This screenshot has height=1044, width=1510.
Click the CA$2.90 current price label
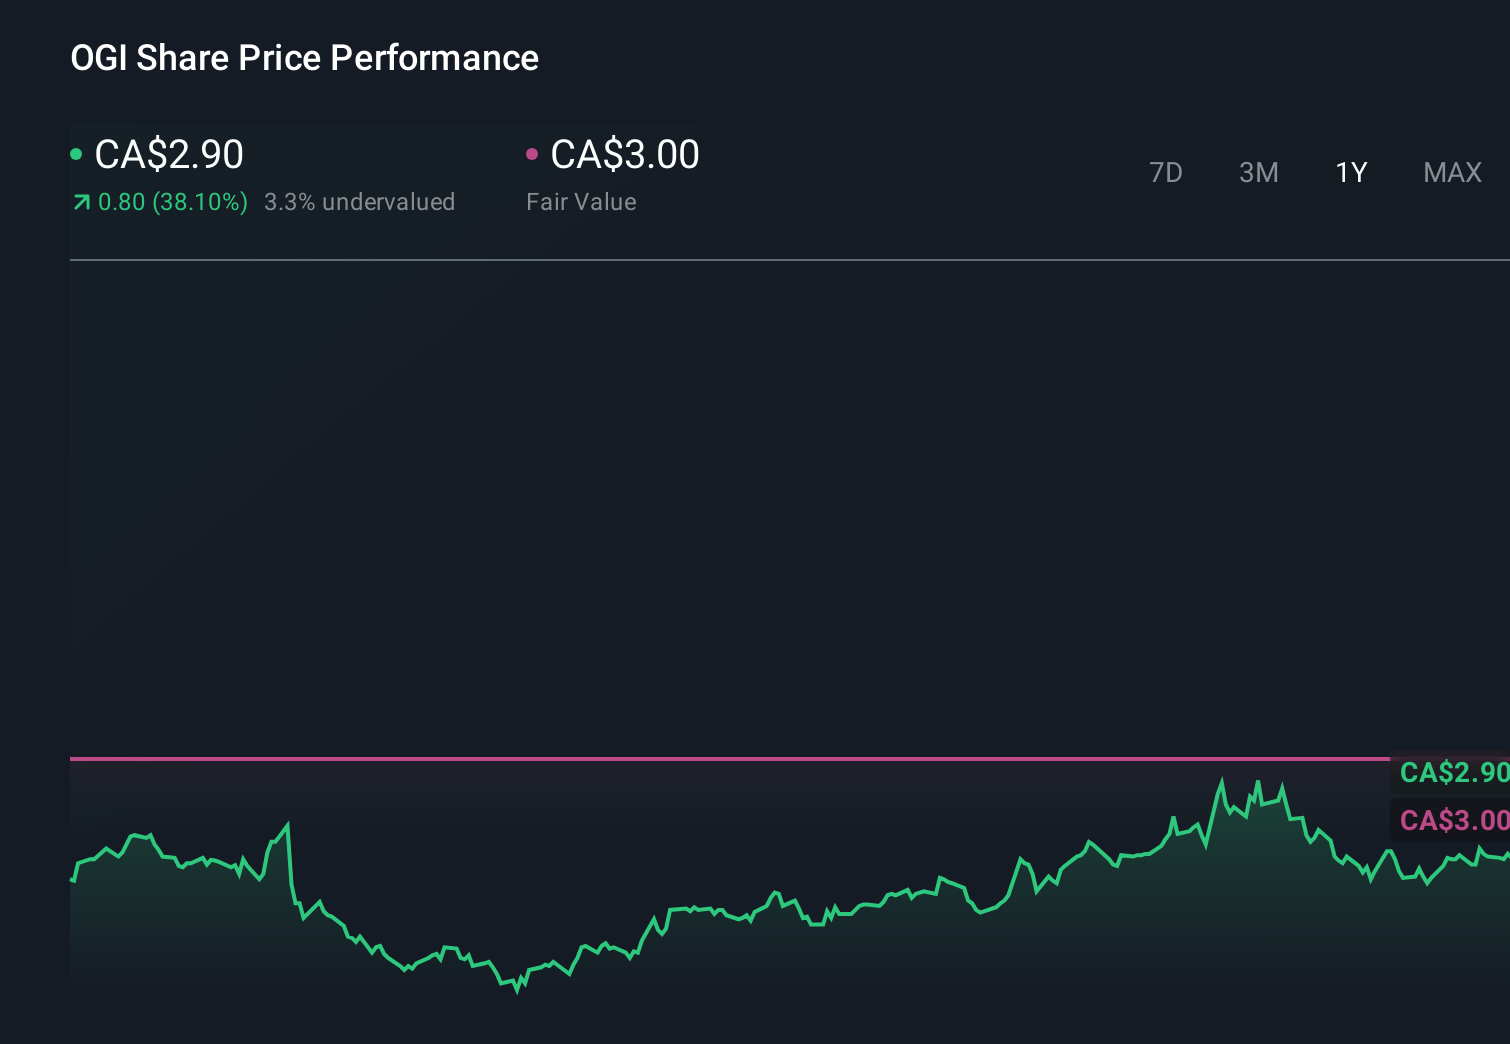click(x=168, y=154)
